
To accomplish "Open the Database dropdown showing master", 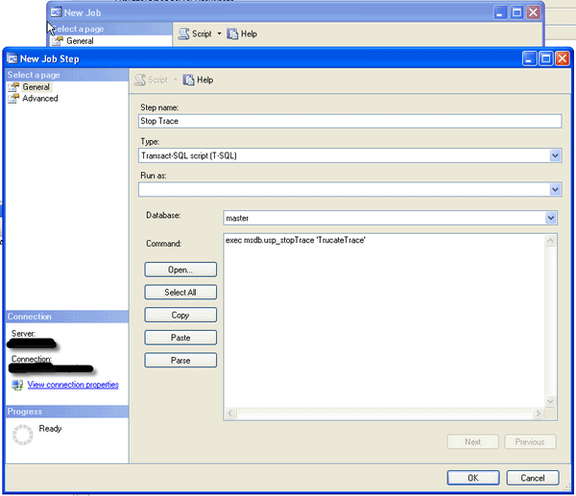I will coord(551,218).
